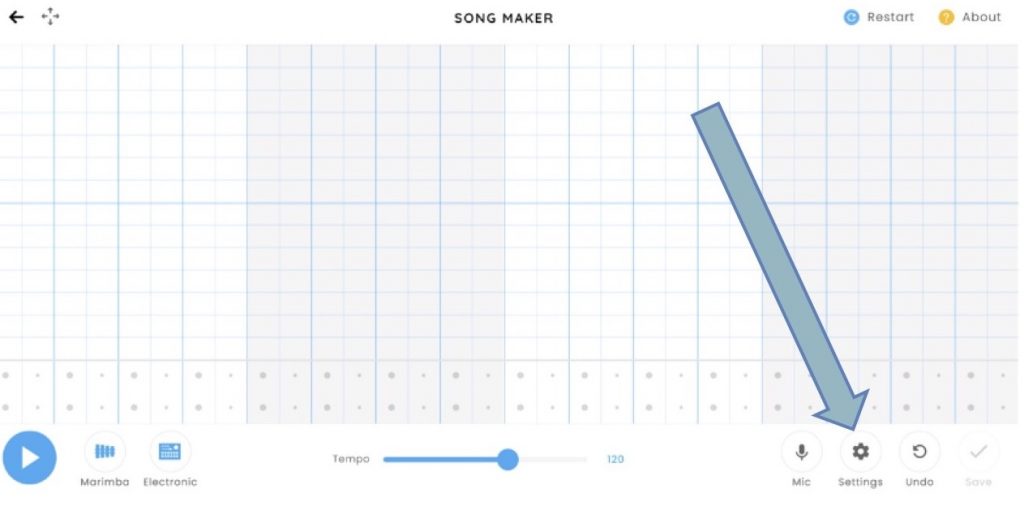Click the Tempo slider handle
This screenshot has height=506, width=1024.
508,459
